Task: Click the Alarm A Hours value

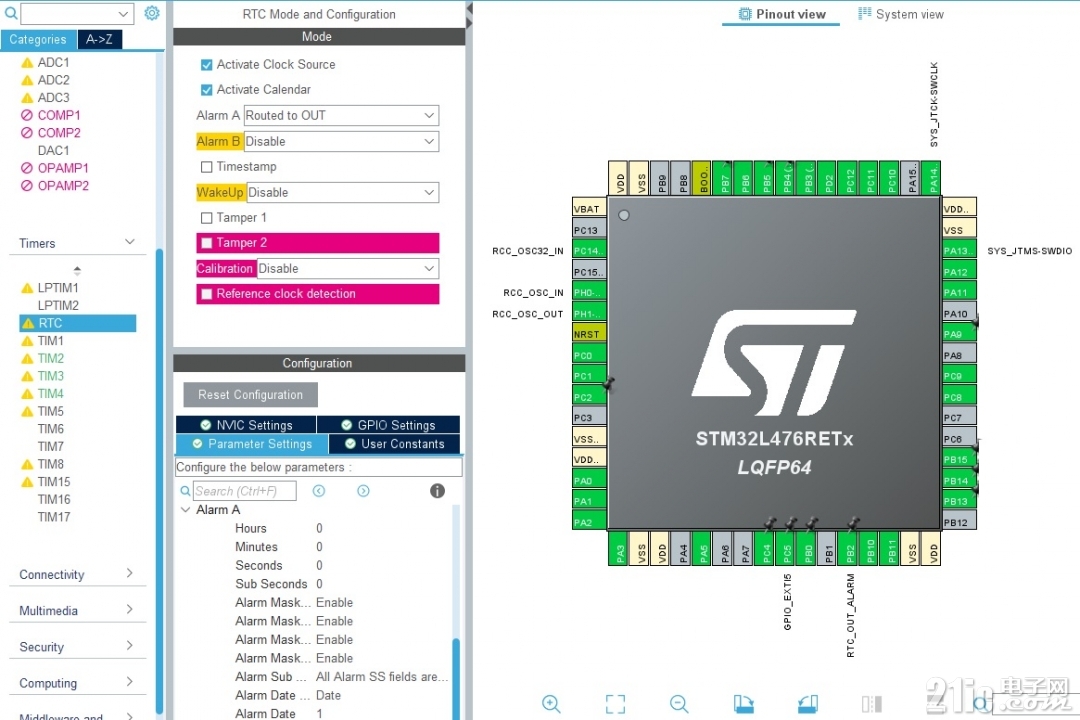Action: 319,528
